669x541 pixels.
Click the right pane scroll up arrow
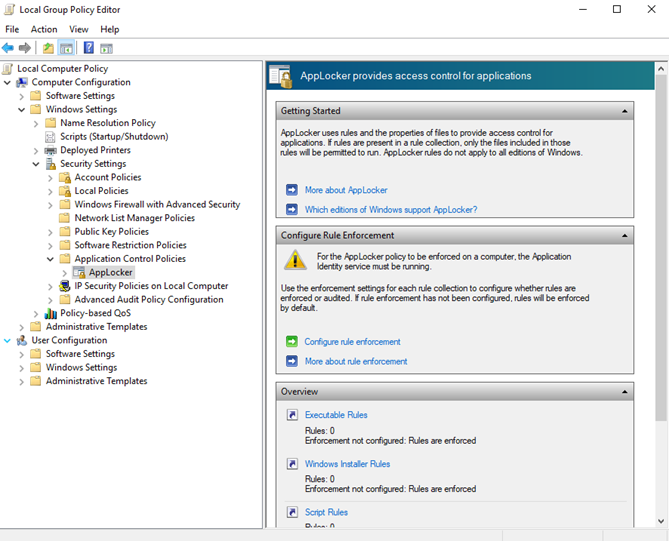(x=661, y=68)
